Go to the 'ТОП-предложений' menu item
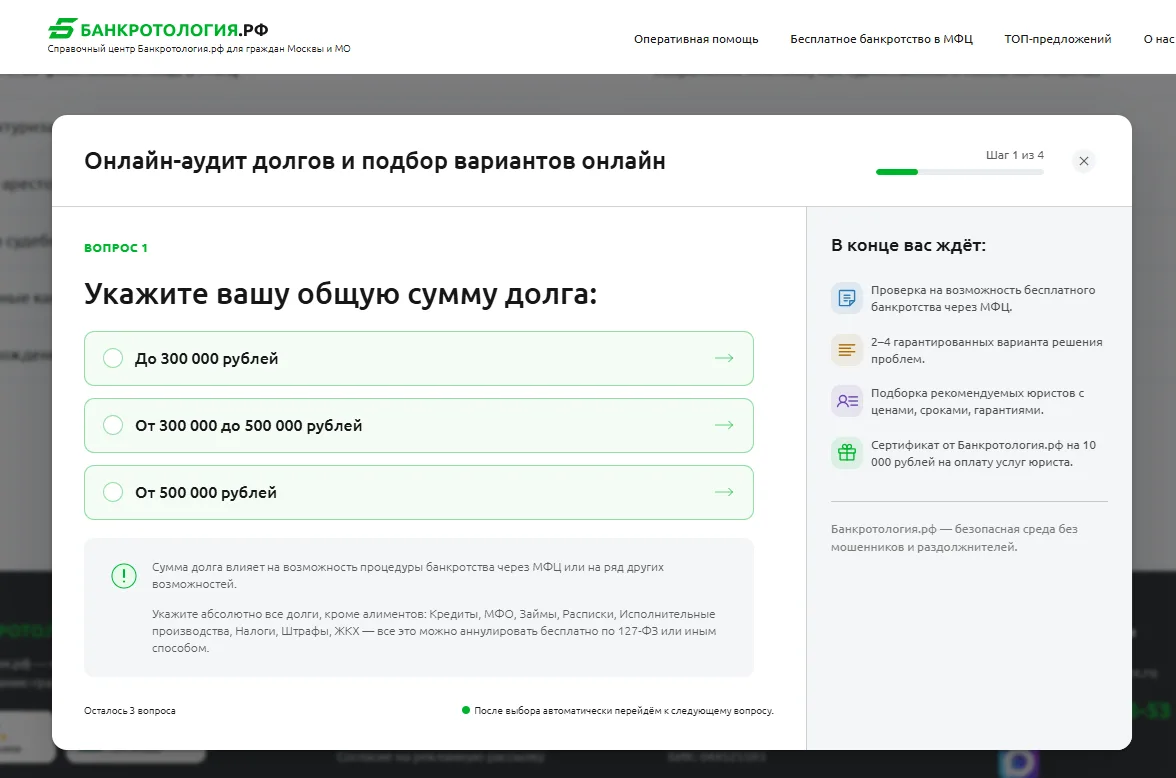 coord(1058,39)
